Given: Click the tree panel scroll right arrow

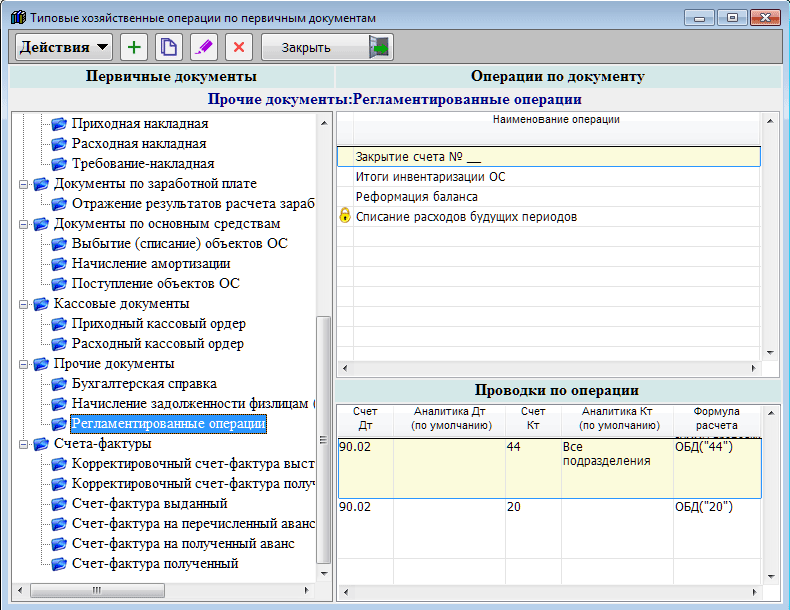Looking at the screenshot, I should [x=306, y=590].
